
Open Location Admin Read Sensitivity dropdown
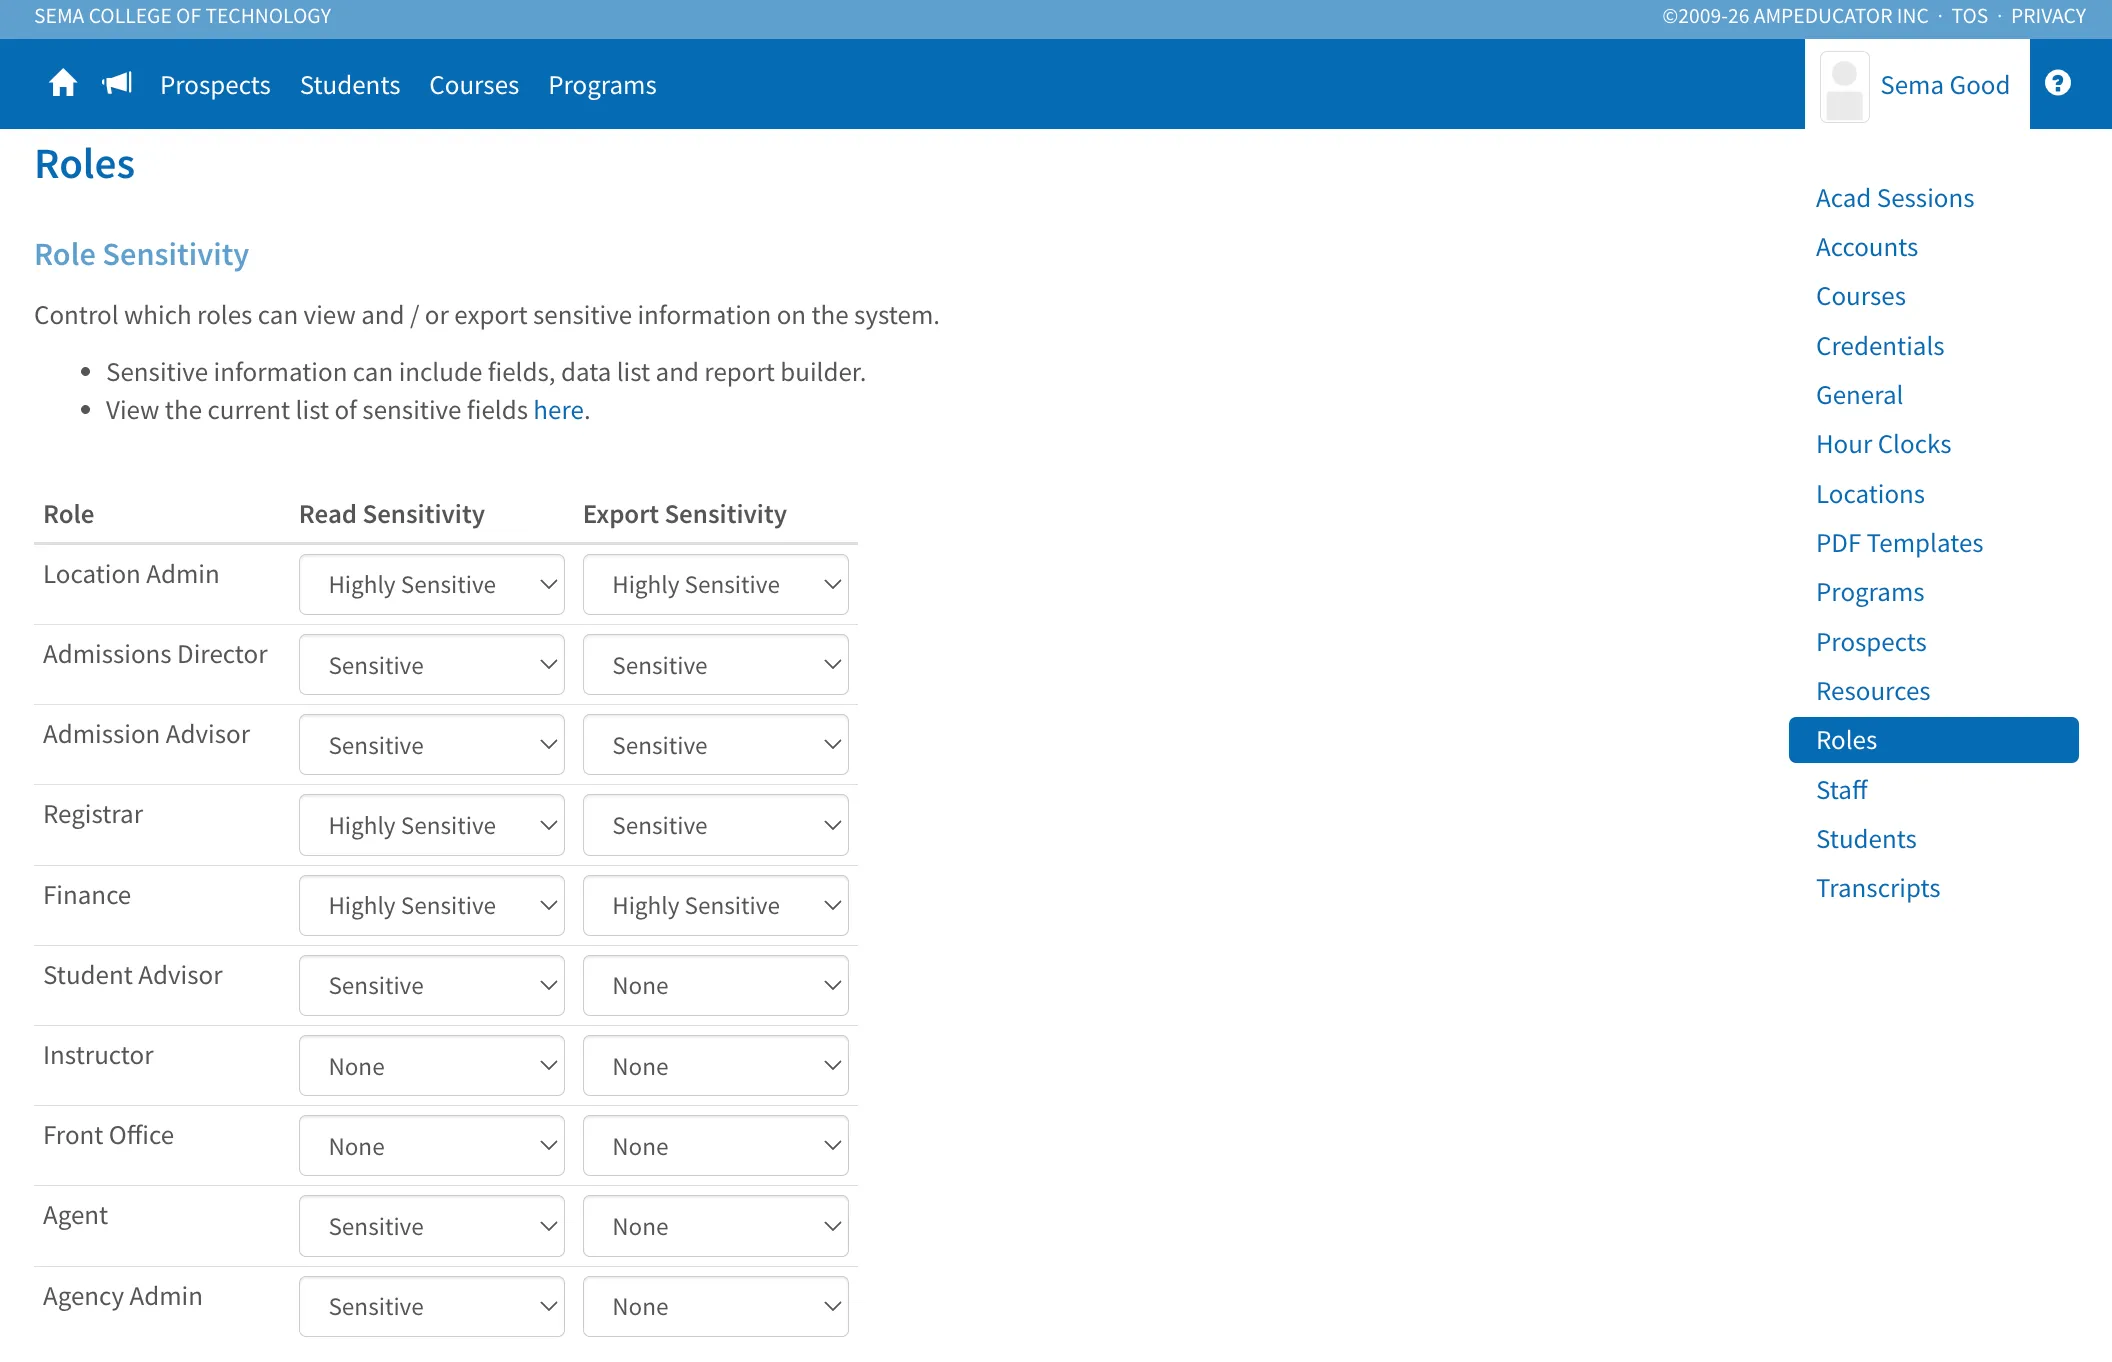(431, 585)
